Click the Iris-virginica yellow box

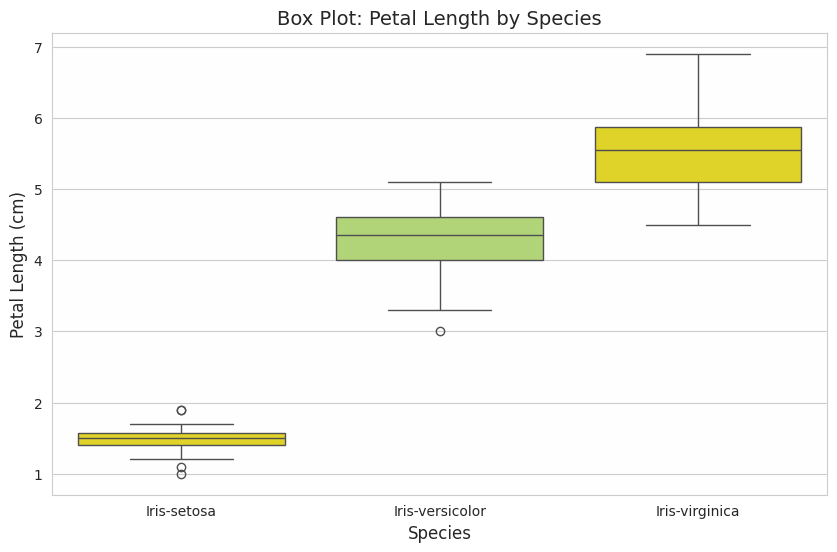click(x=698, y=155)
